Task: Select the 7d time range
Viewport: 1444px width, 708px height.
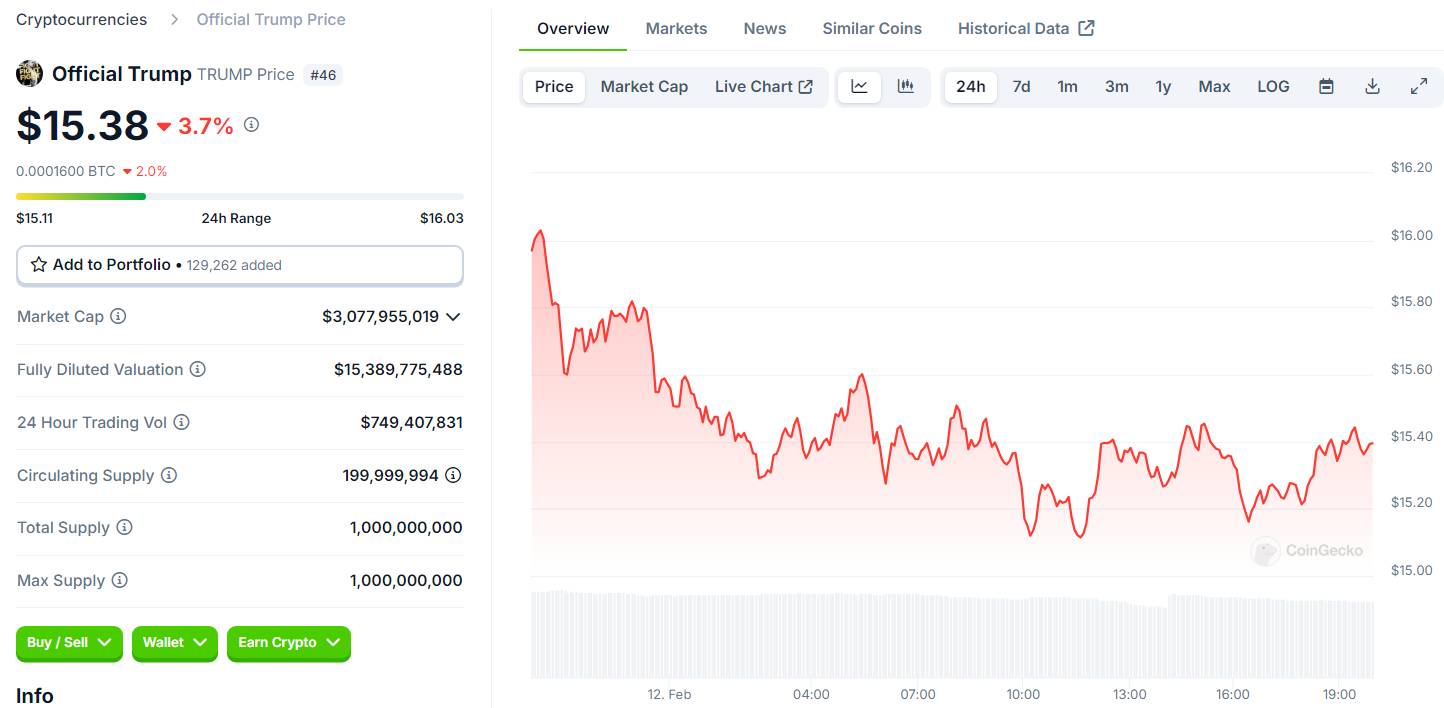Action: point(1021,87)
